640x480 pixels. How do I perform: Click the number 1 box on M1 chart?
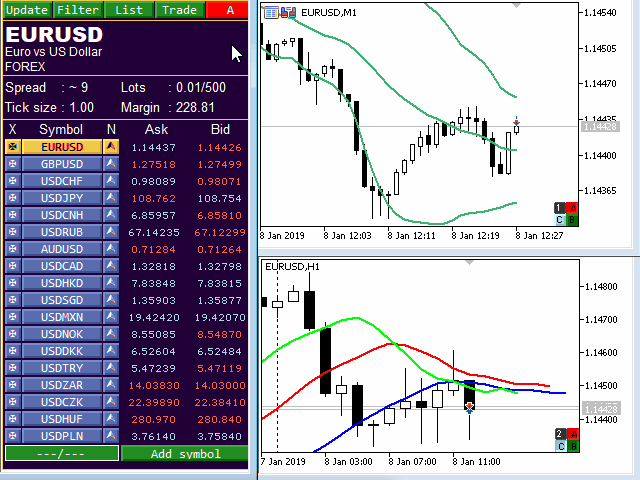click(x=560, y=209)
